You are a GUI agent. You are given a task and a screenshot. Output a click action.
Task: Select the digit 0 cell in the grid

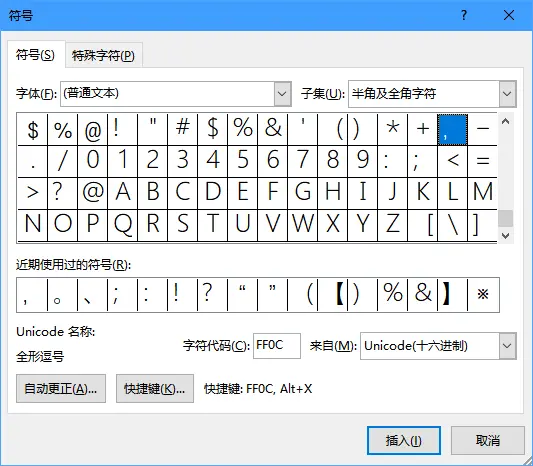[92, 161]
